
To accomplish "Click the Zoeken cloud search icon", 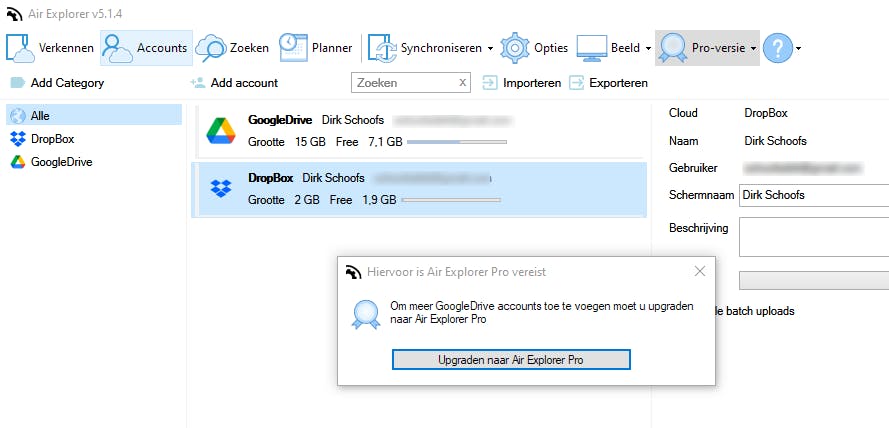I will (211, 47).
